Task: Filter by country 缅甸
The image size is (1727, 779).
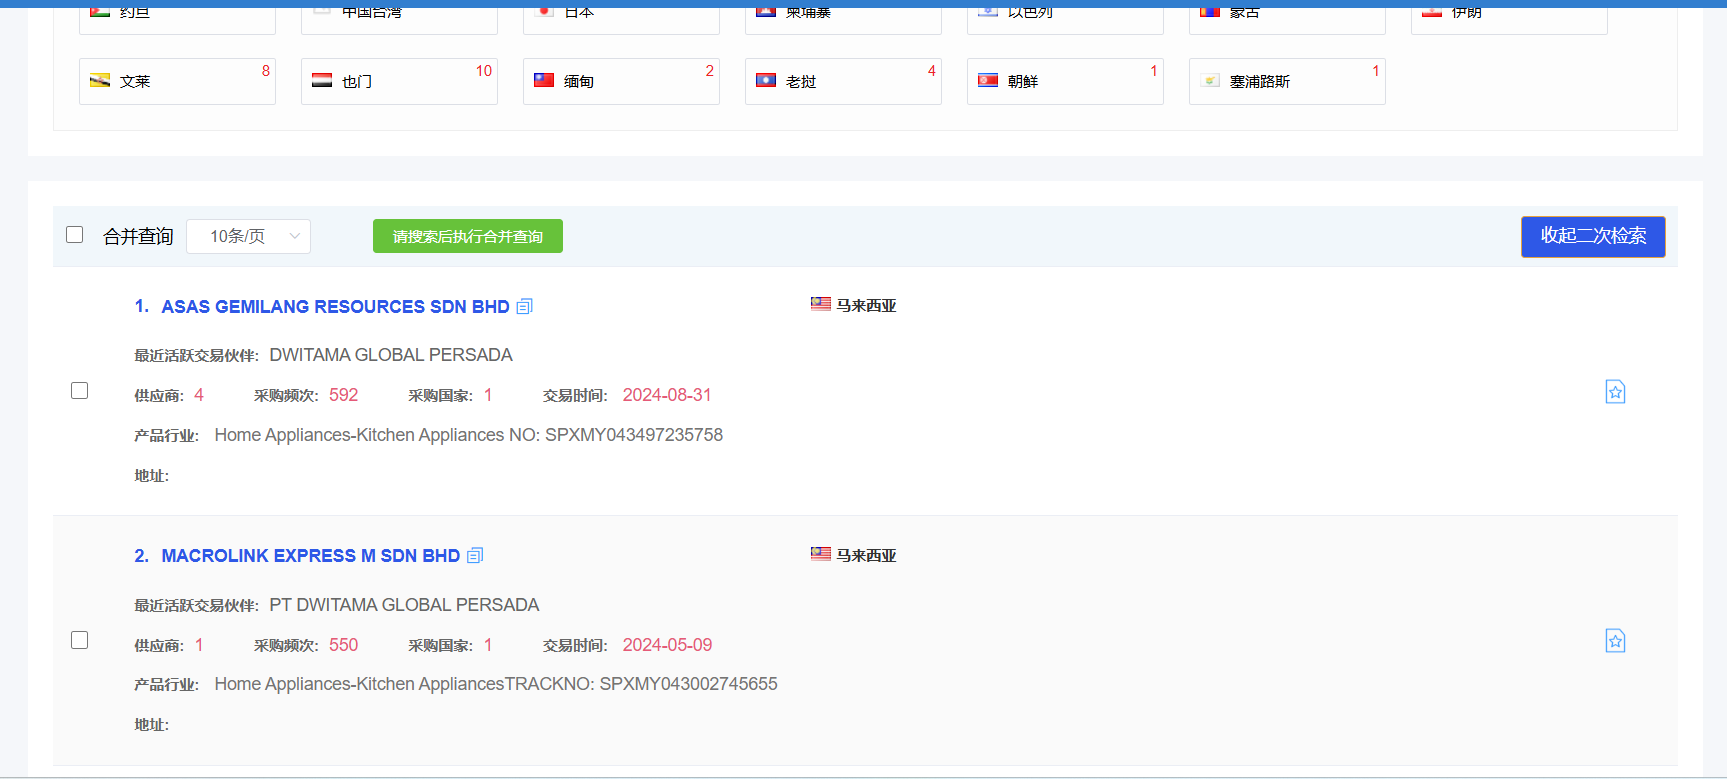Action: pos(621,81)
